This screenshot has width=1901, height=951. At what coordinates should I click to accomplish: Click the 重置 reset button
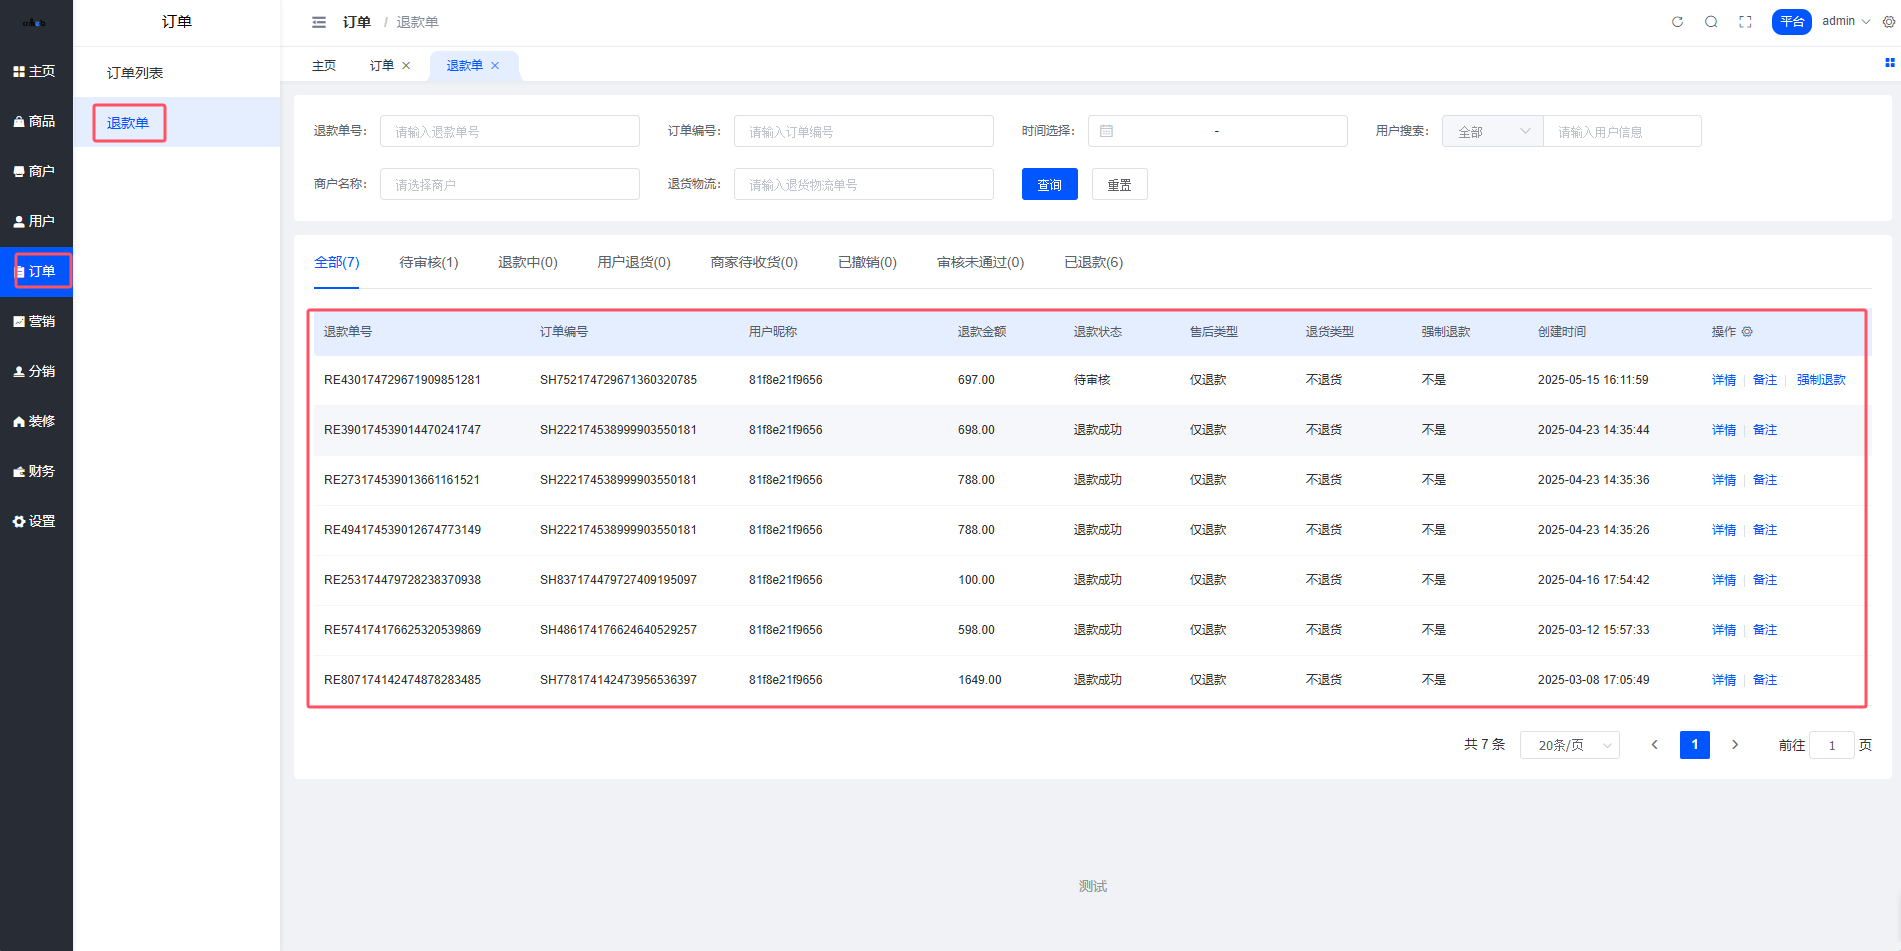(x=1119, y=184)
